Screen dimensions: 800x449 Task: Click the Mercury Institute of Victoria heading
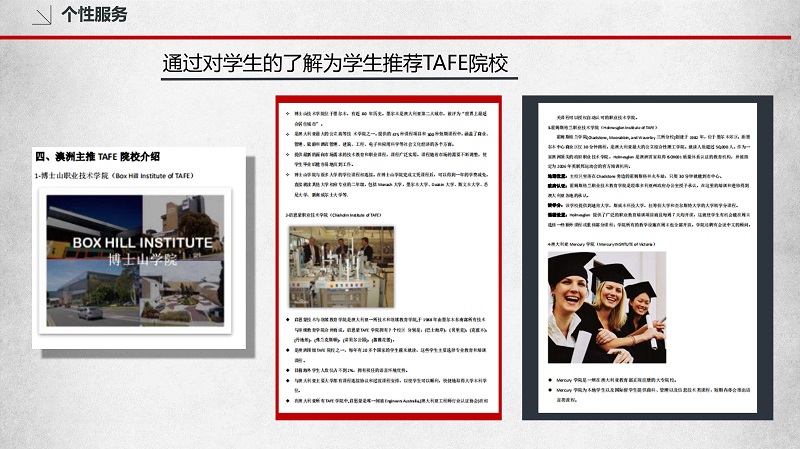[x=602, y=244]
